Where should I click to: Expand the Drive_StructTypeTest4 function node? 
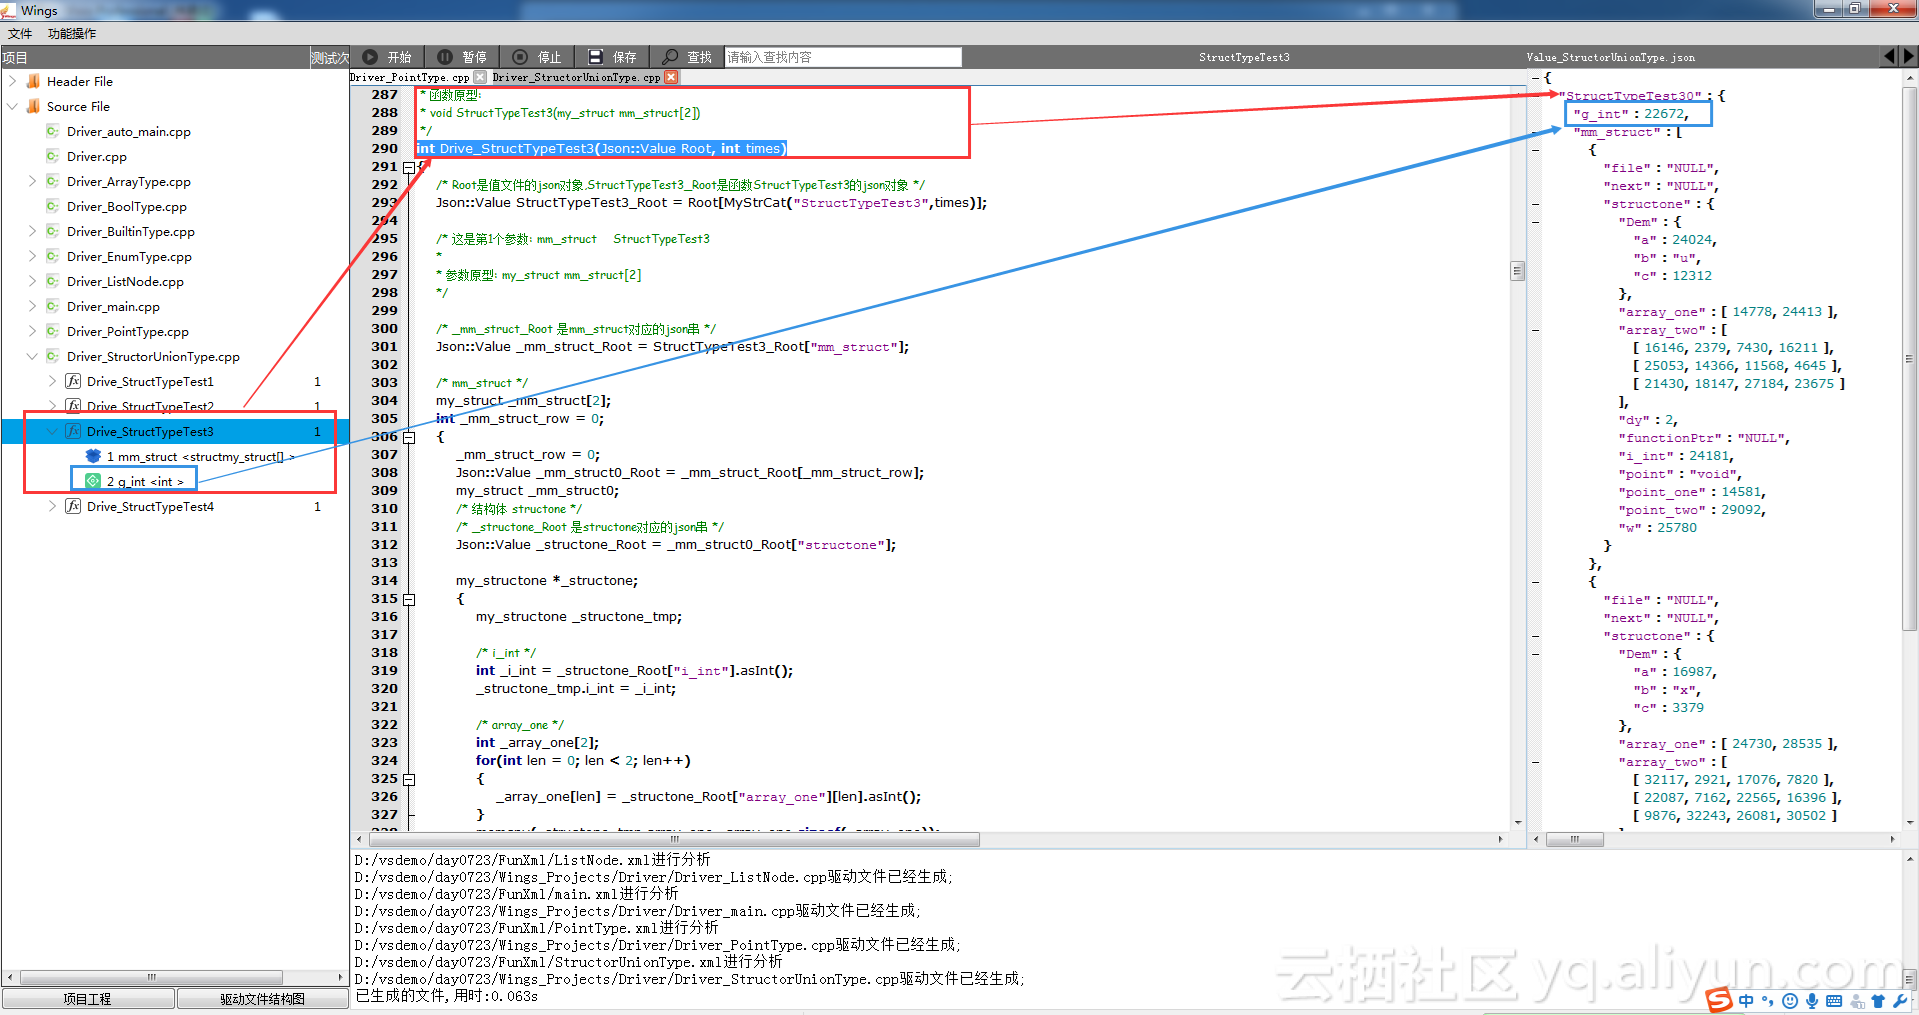[x=52, y=506]
